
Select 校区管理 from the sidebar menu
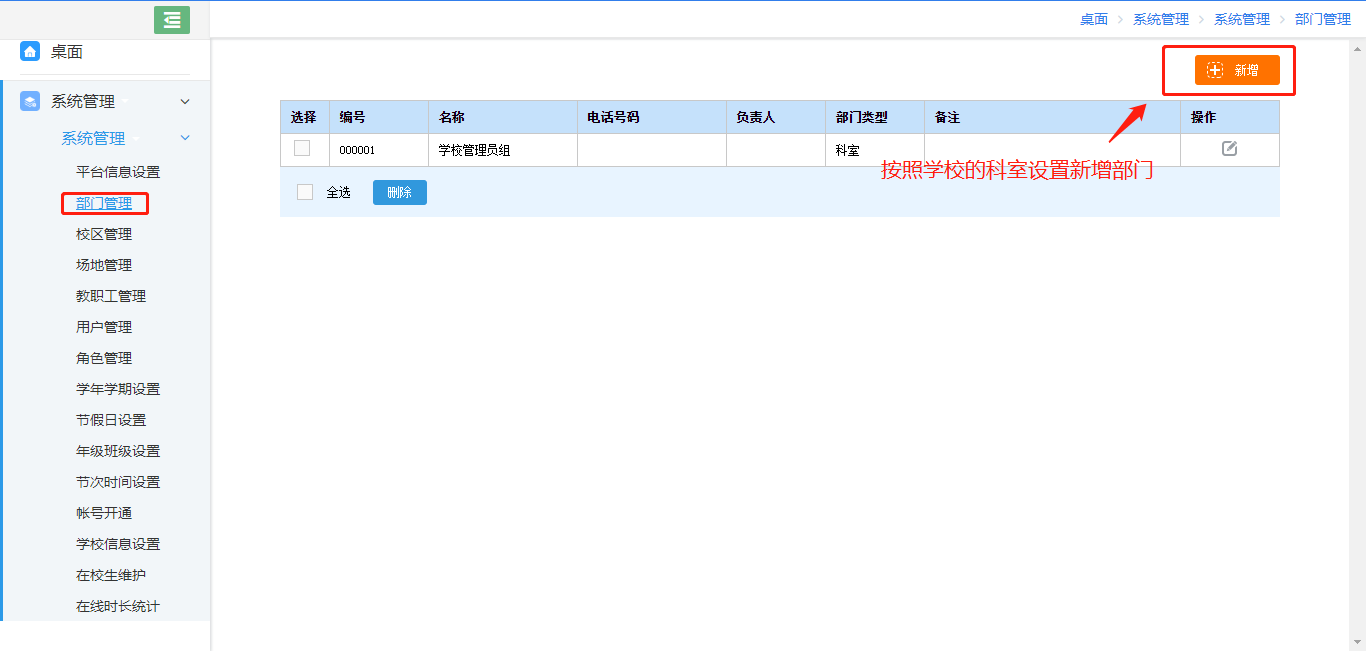pos(105,233)
